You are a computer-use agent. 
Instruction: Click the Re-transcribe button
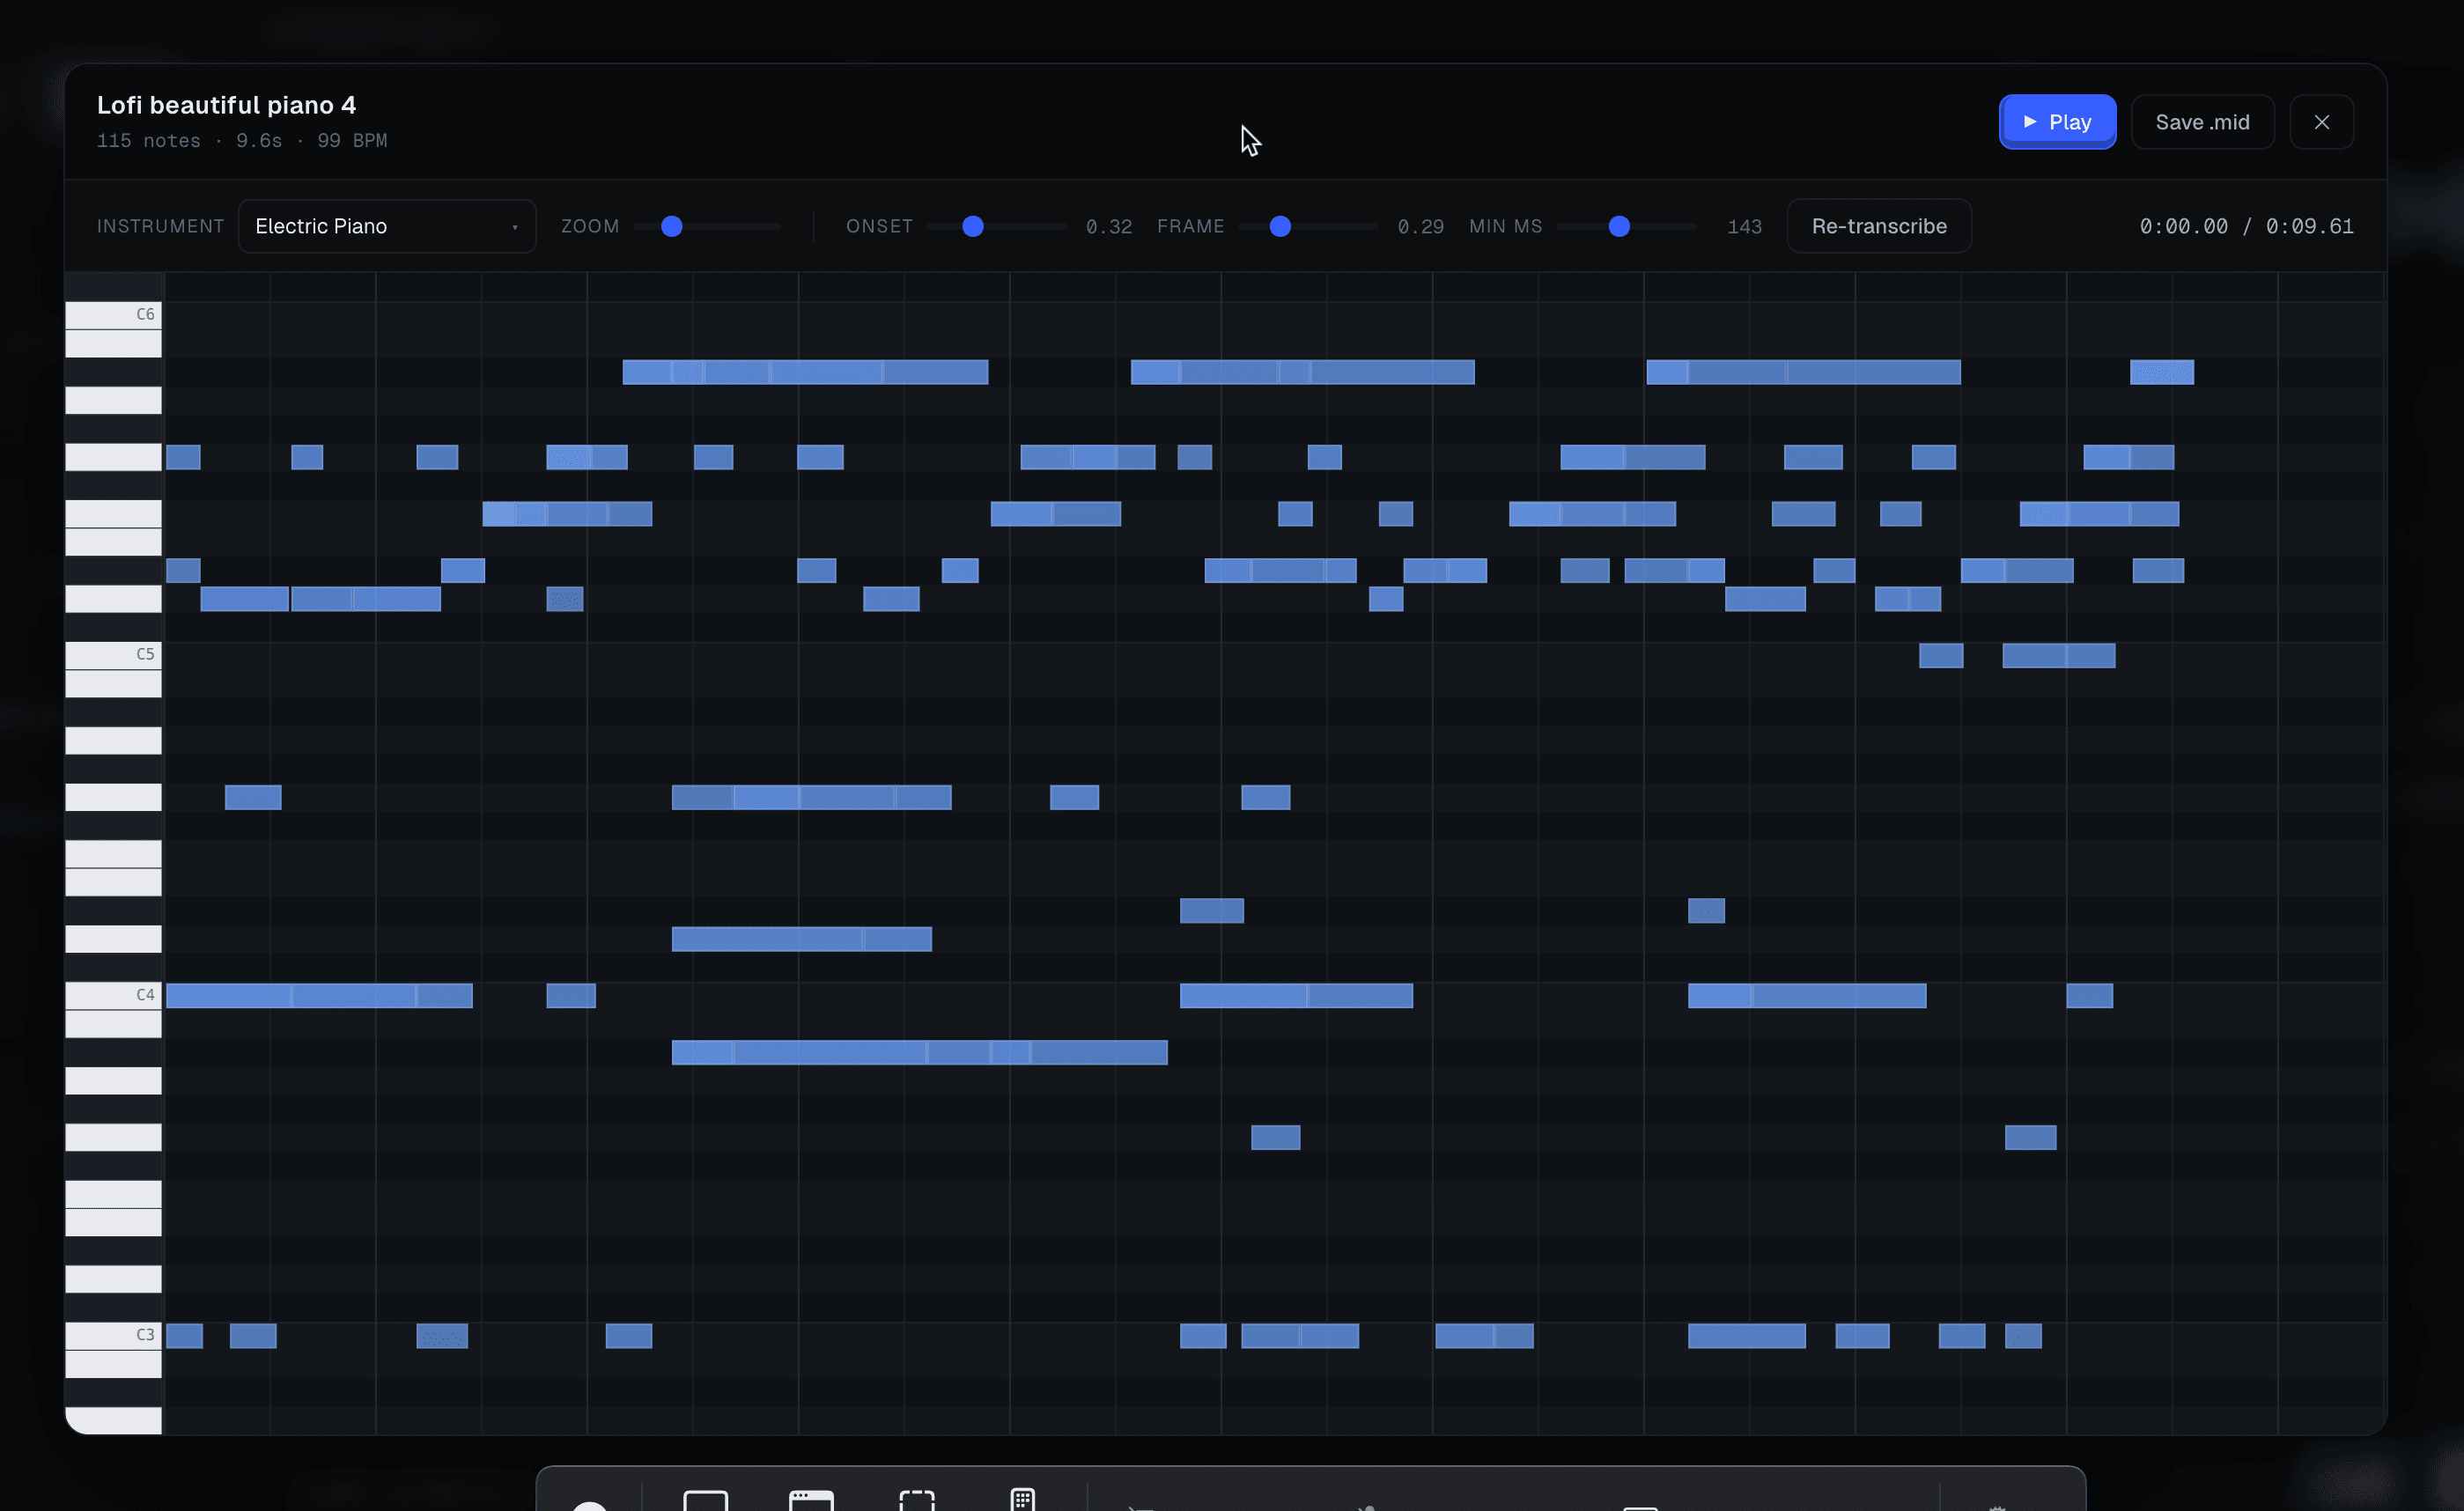(1878, 226)
